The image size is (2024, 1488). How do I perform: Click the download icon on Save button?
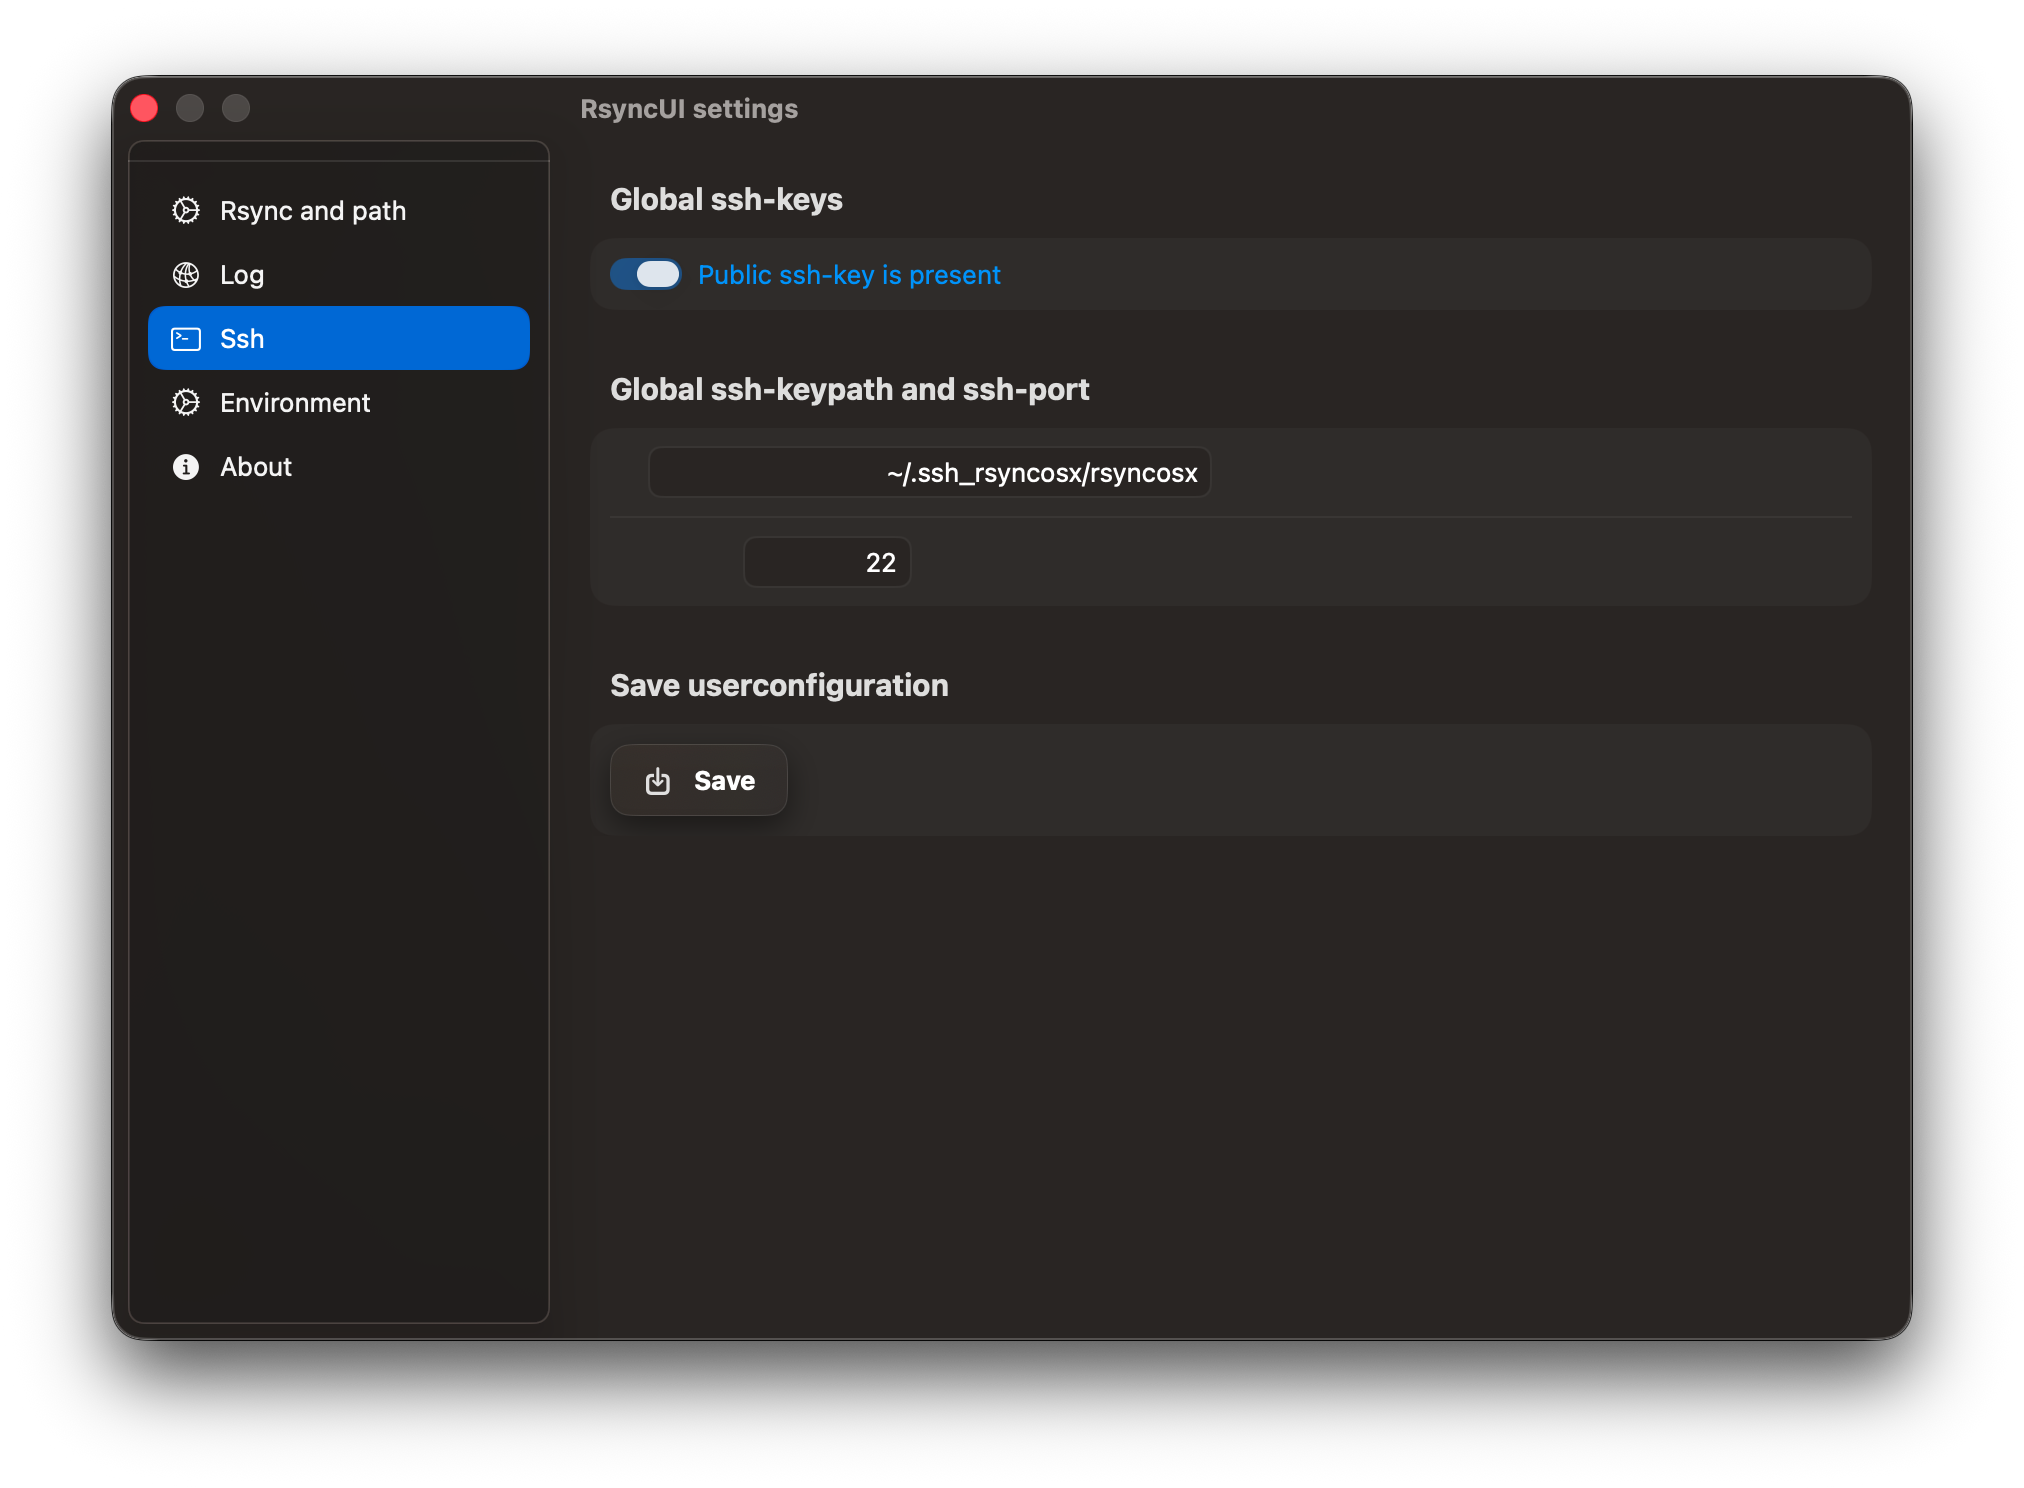coord(658,781)
